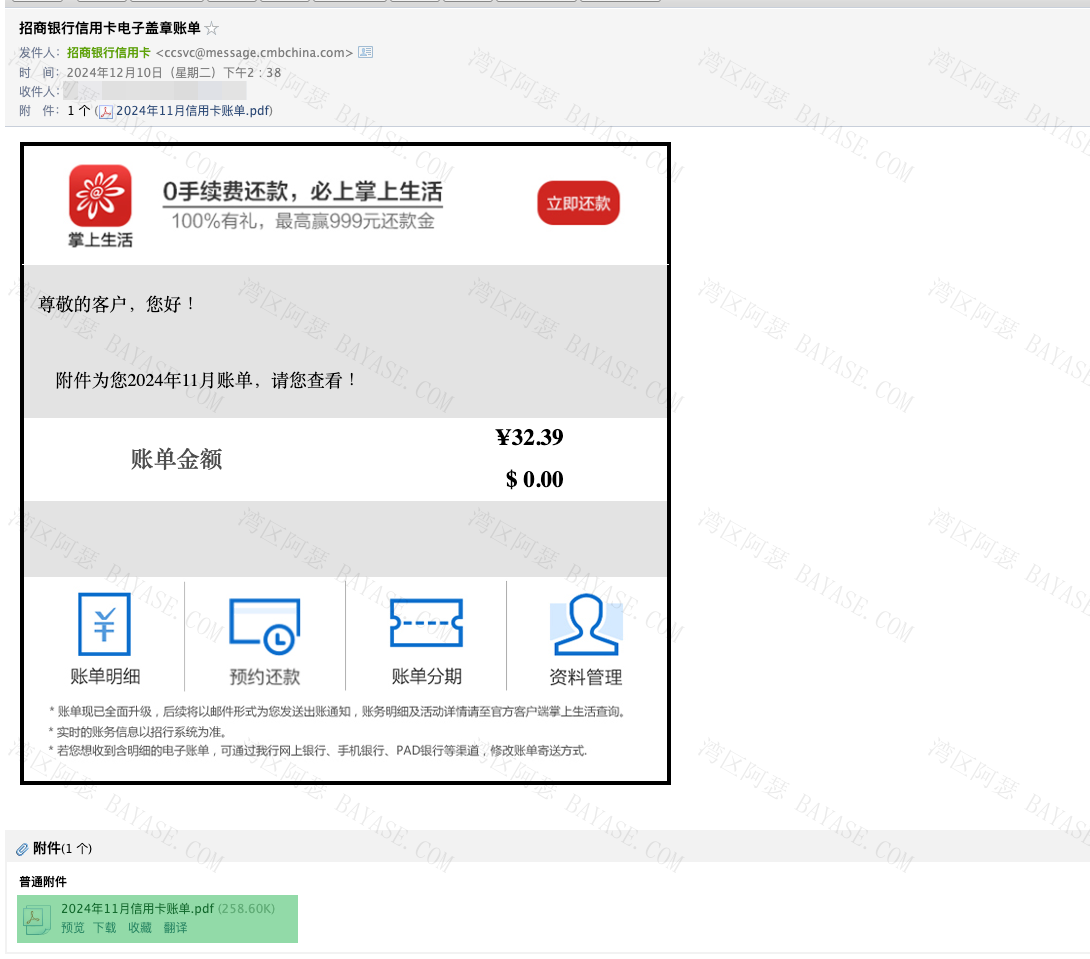Translate the attachment via 翻译
Viewport: 1090px width, 959px height.
[x=175, y=928]
